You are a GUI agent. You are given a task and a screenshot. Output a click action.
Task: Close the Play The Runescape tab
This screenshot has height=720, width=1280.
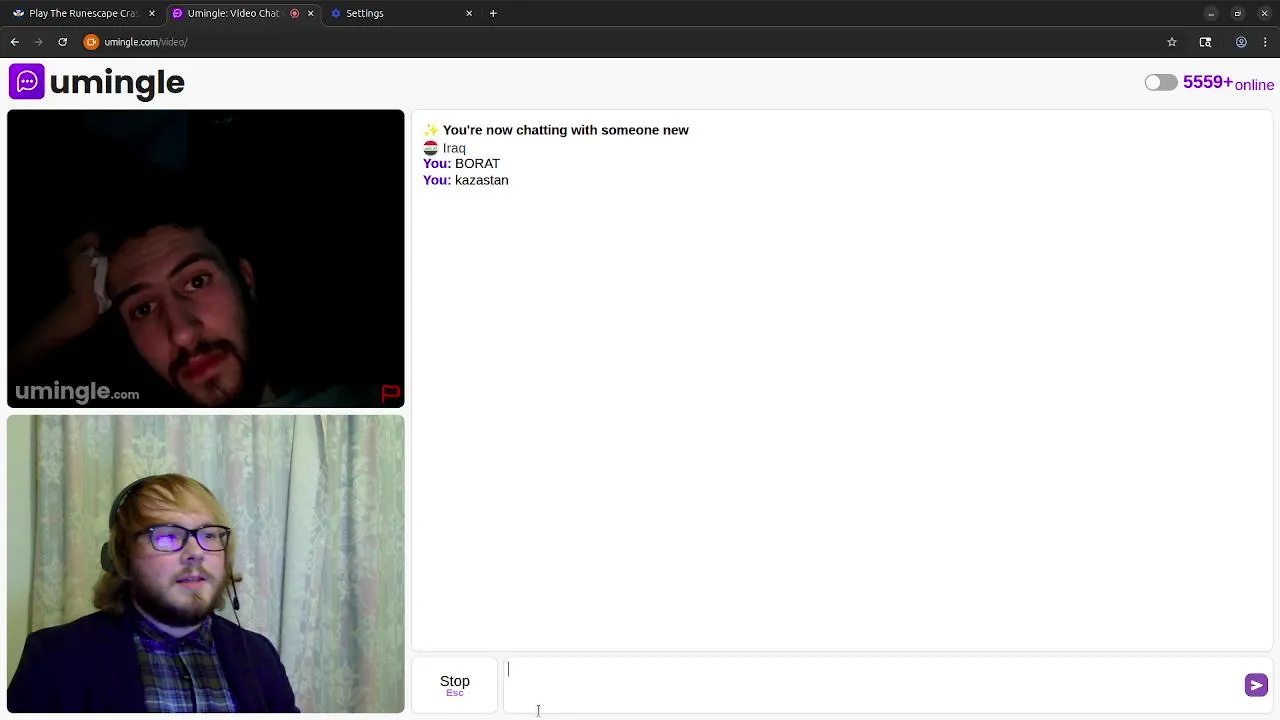pyautogui.click(x=152, y=13)
